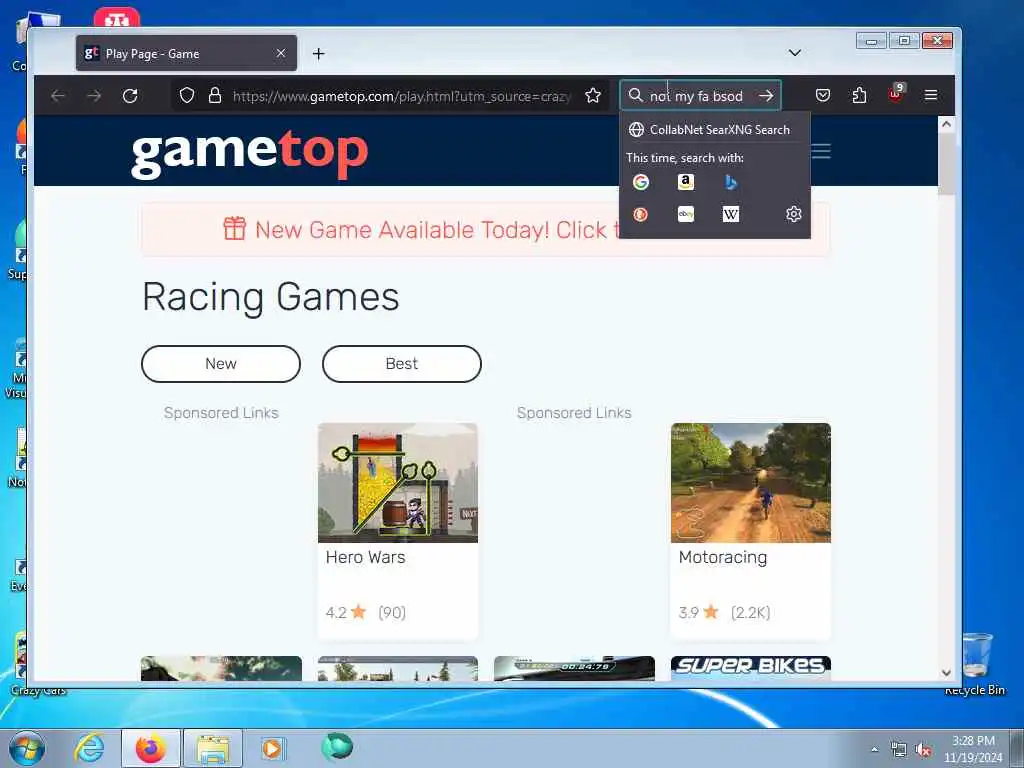
Task: Search this time with Amazon
Action: tap(686, 182)
